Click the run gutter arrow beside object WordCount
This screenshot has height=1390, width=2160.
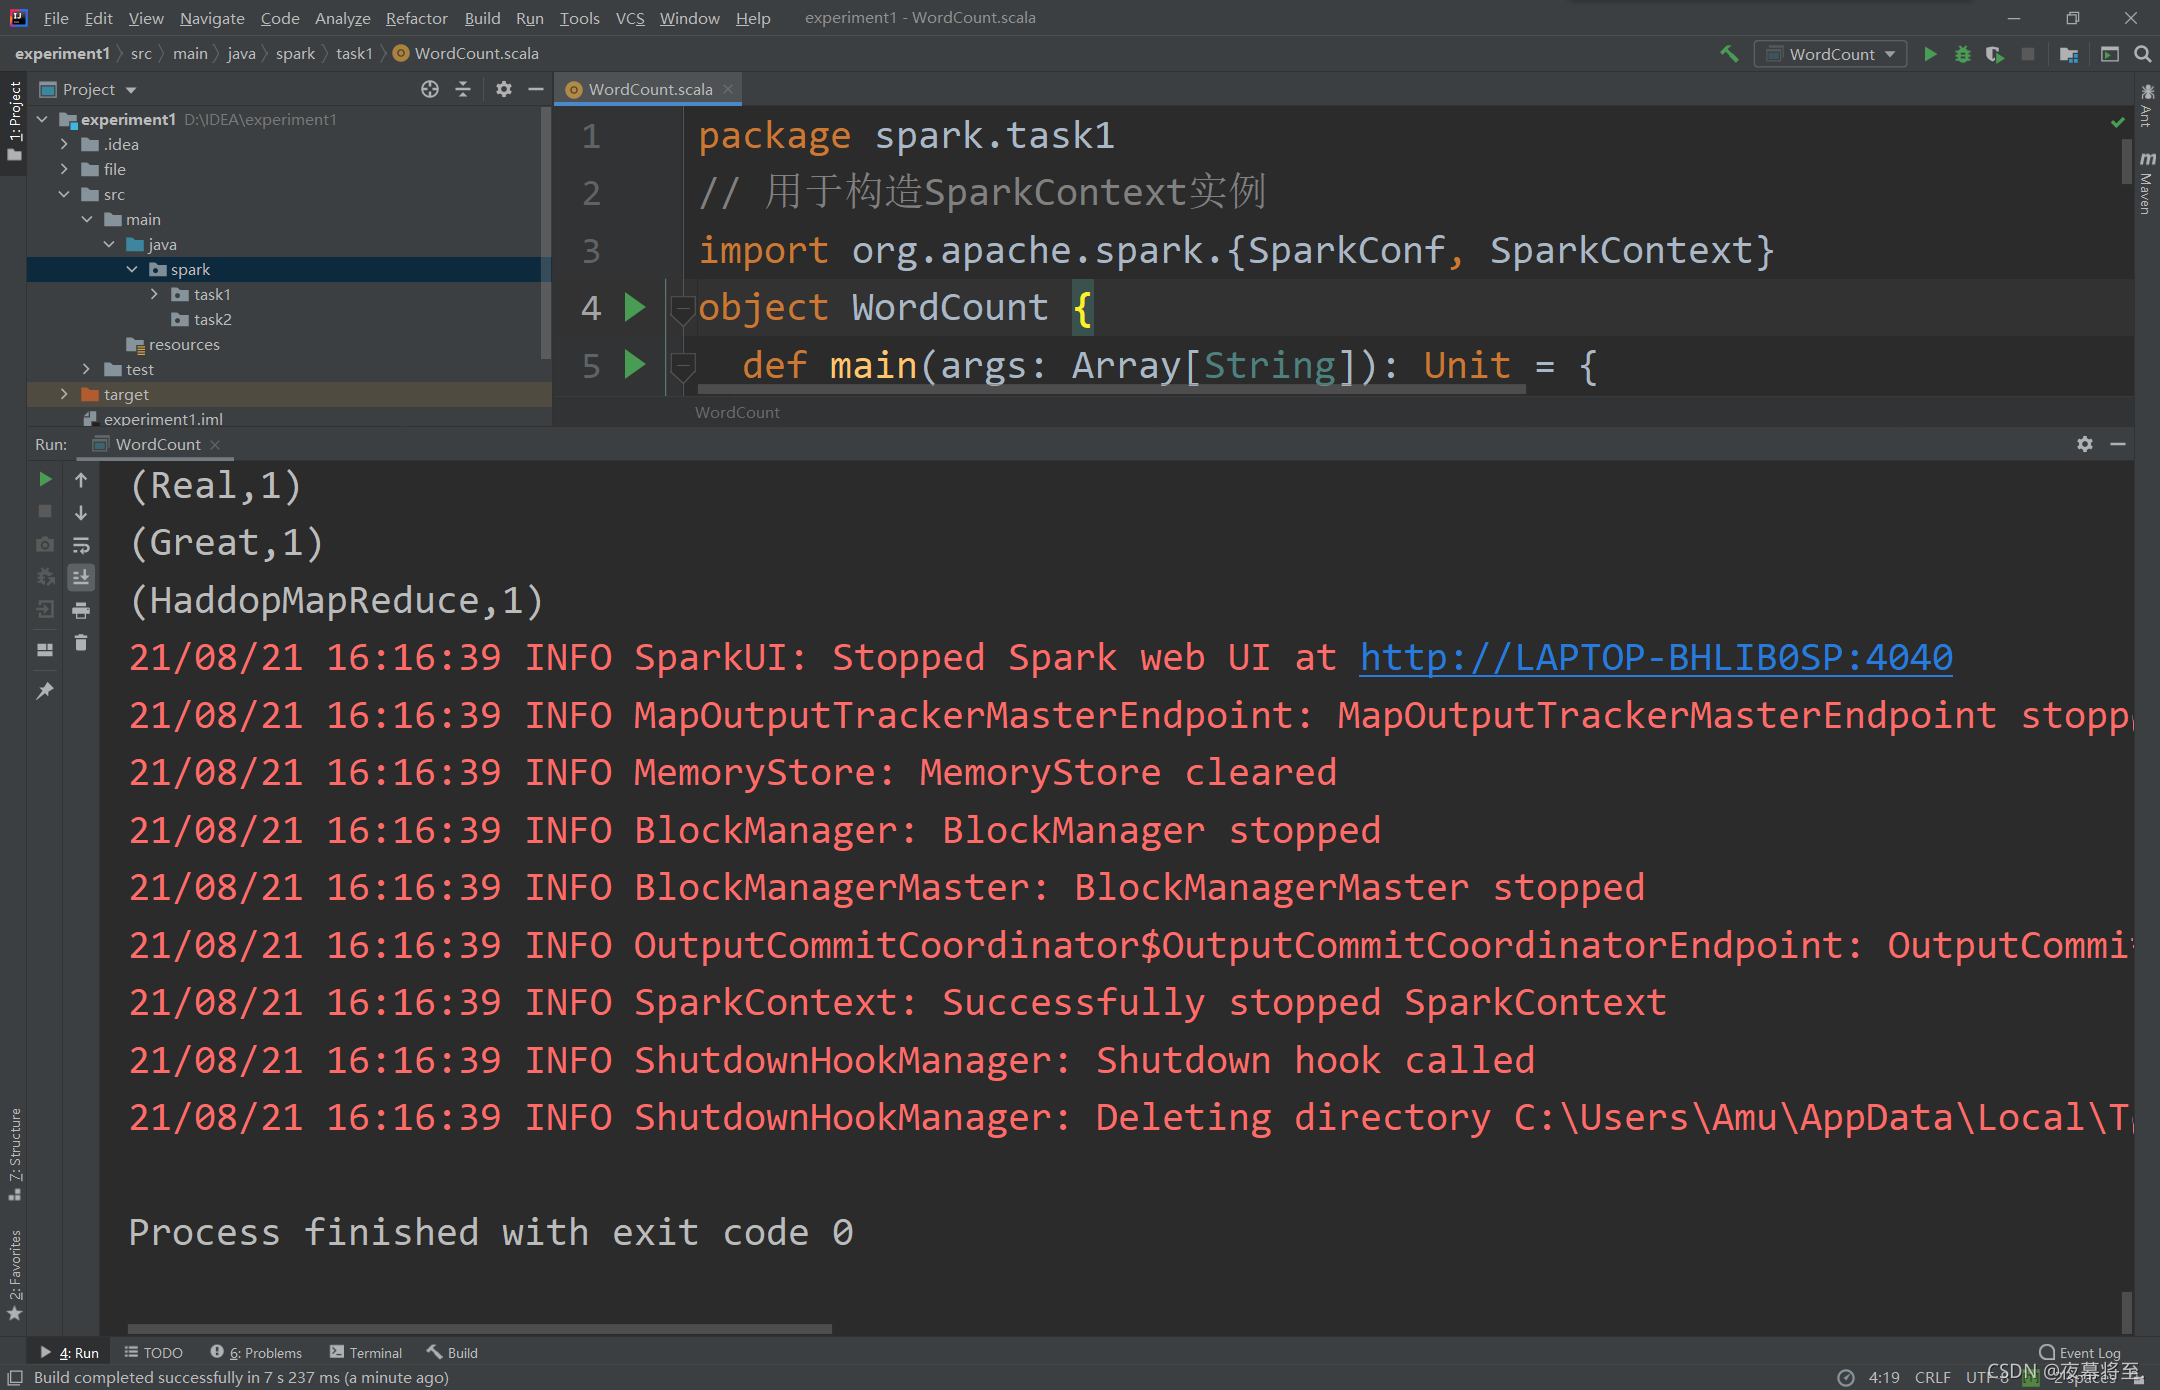coord(634,307)
